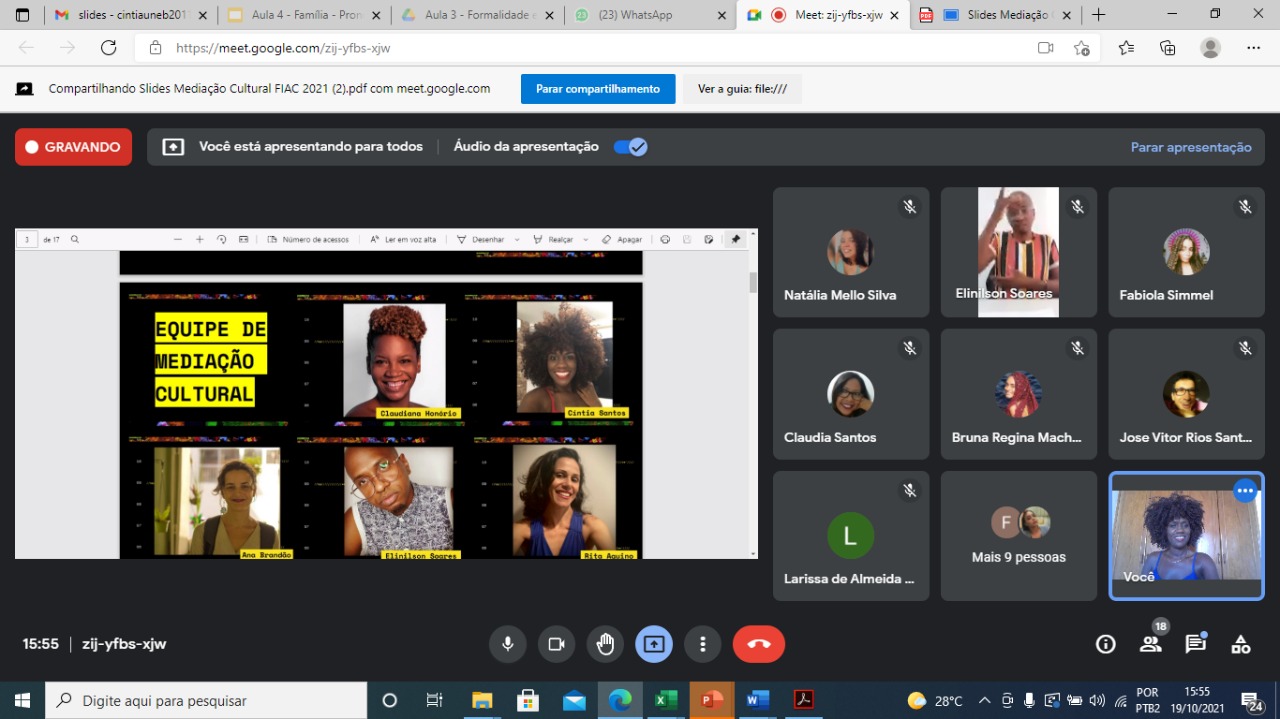Open the chat messages panel
Viewport: 1280px width, 719px height.
click(1195, 644)
